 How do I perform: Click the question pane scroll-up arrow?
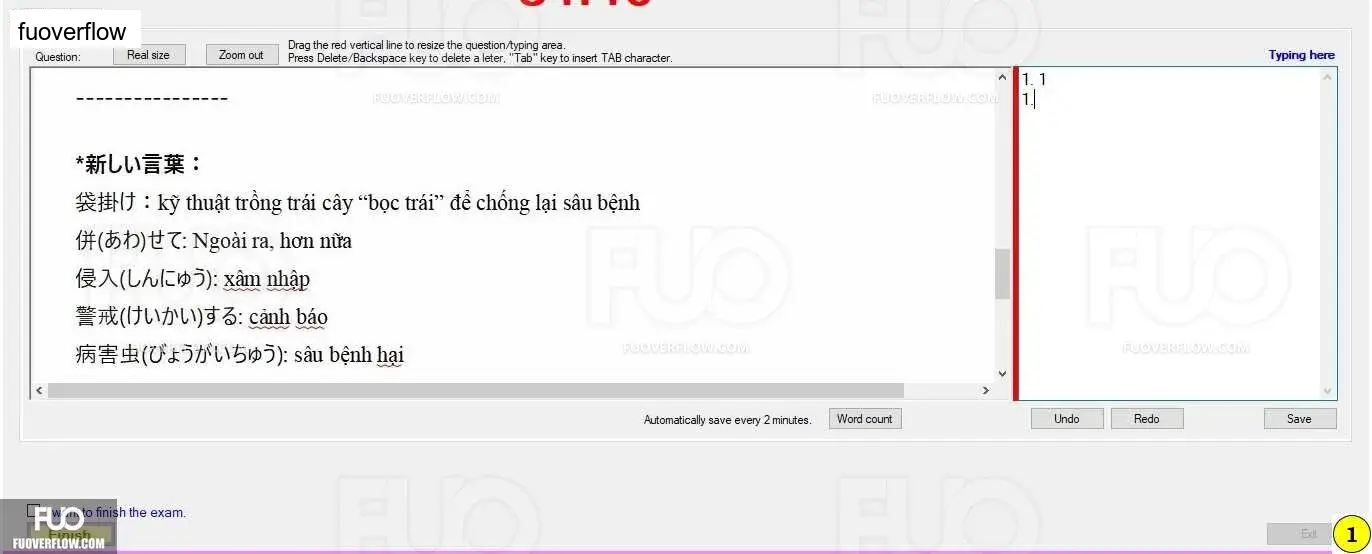pyautogui.click(x=1003, y=77)
